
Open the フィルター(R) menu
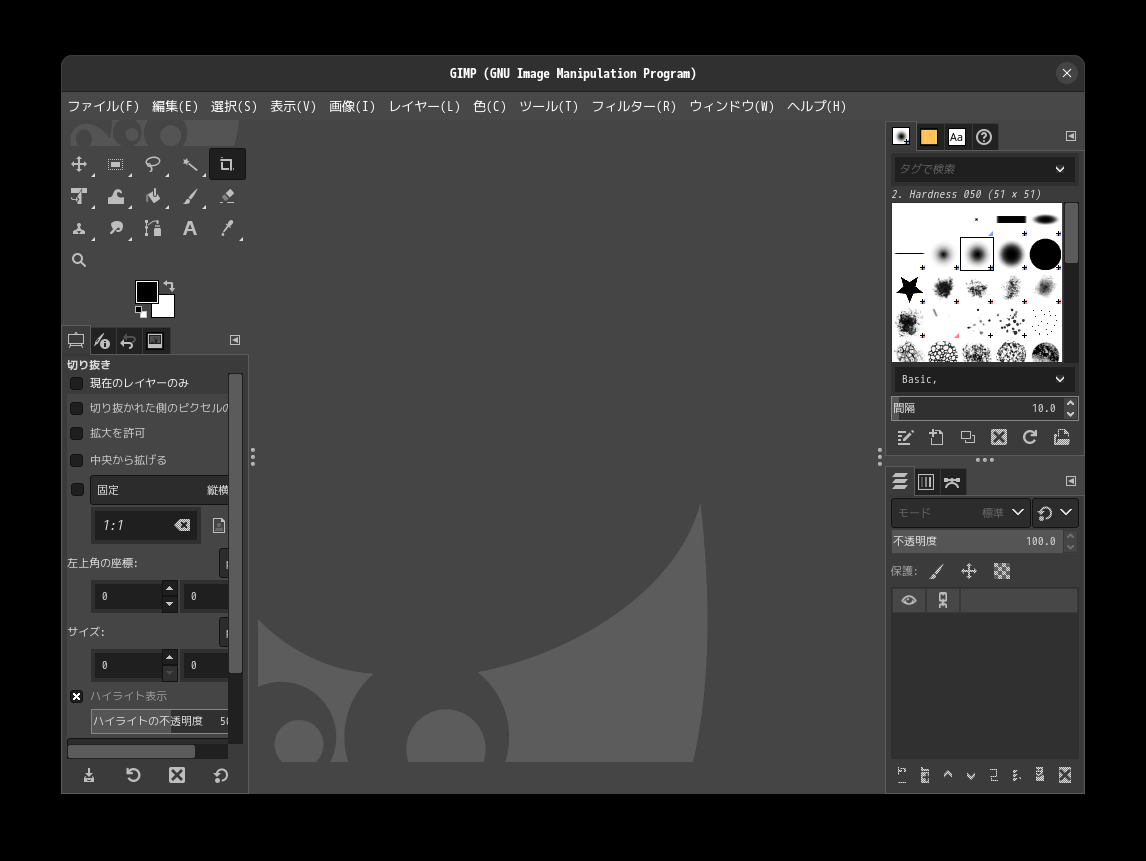click(633, 106)
